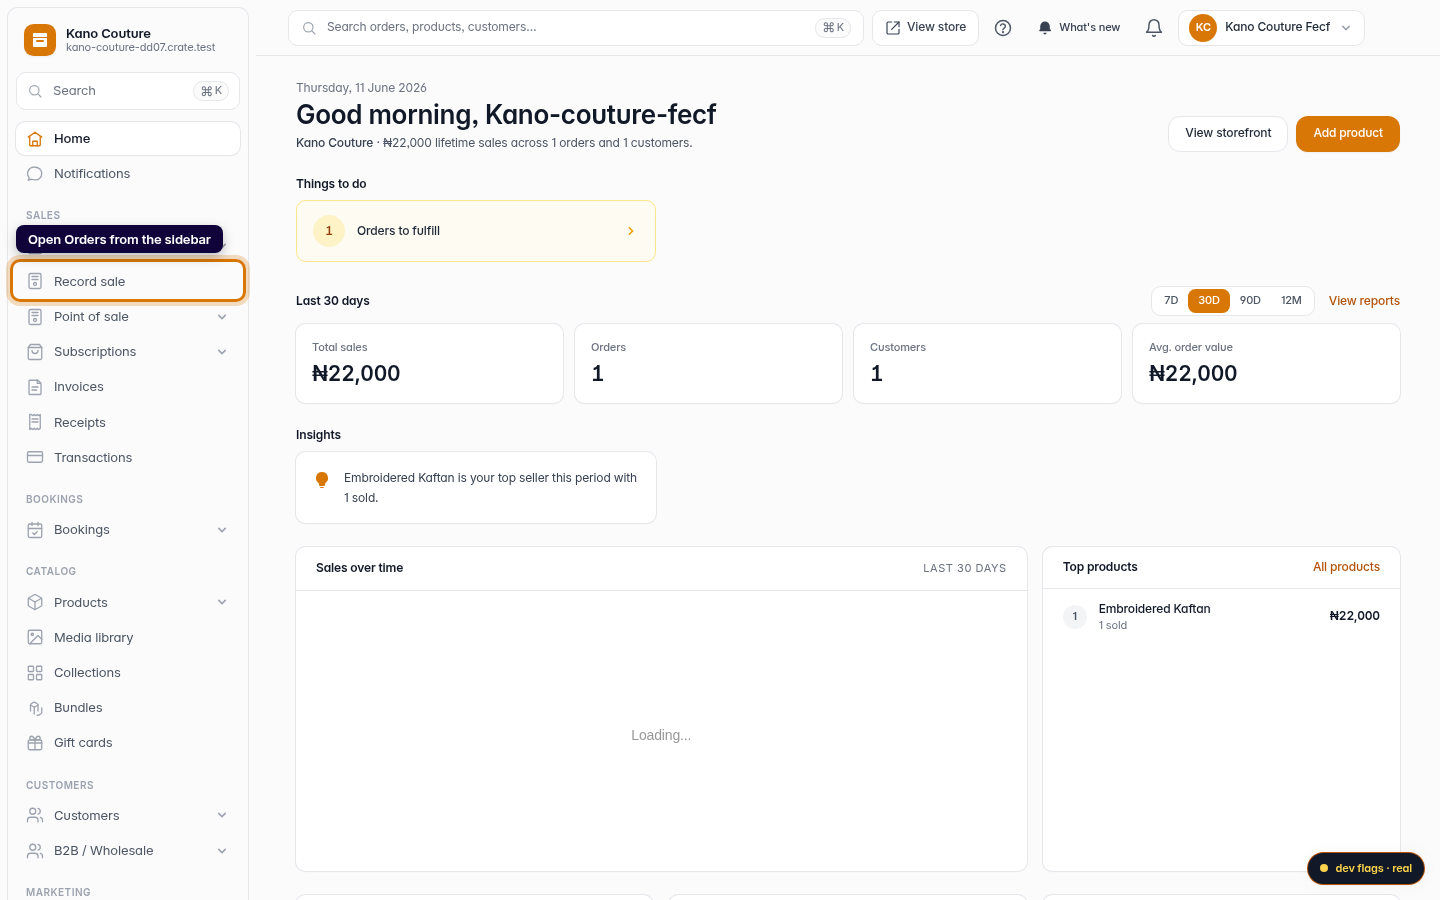Click the Collections grid icon
1440x900 pixels.
35,673
